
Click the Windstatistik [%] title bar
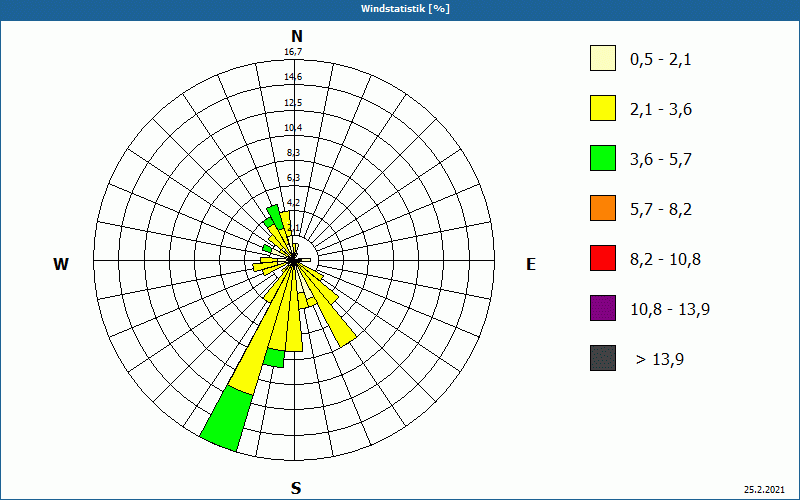coord(400,9)
